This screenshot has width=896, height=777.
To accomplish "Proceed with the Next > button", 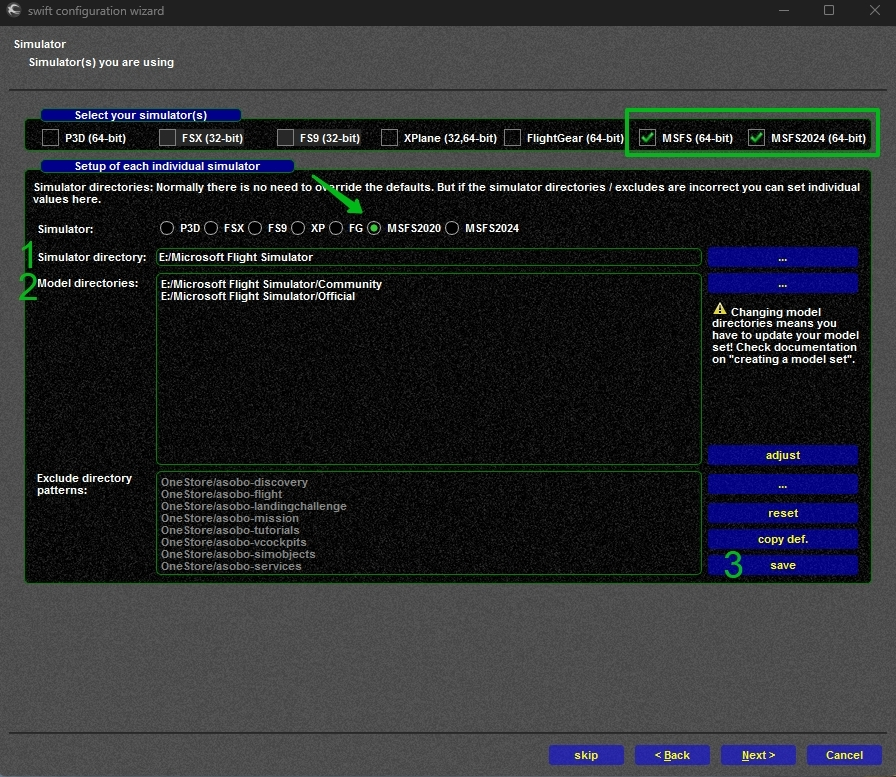I will pyautogui.click(x=758, y=755).
